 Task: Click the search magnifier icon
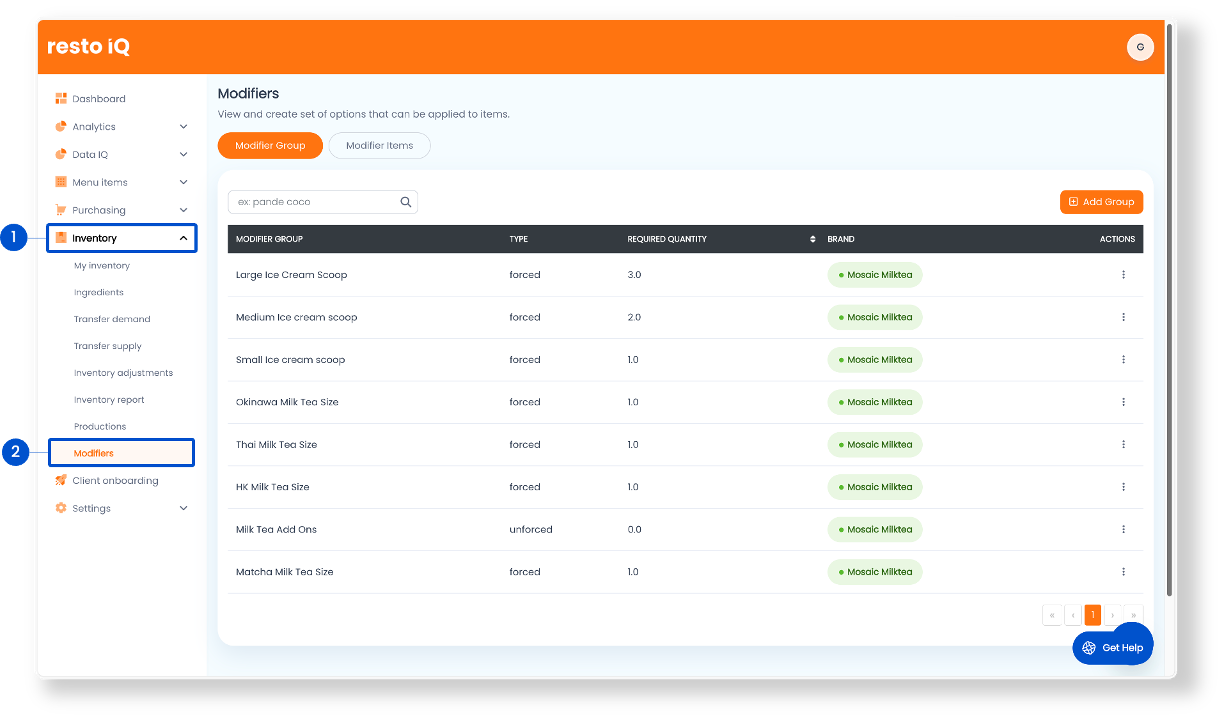406,202
